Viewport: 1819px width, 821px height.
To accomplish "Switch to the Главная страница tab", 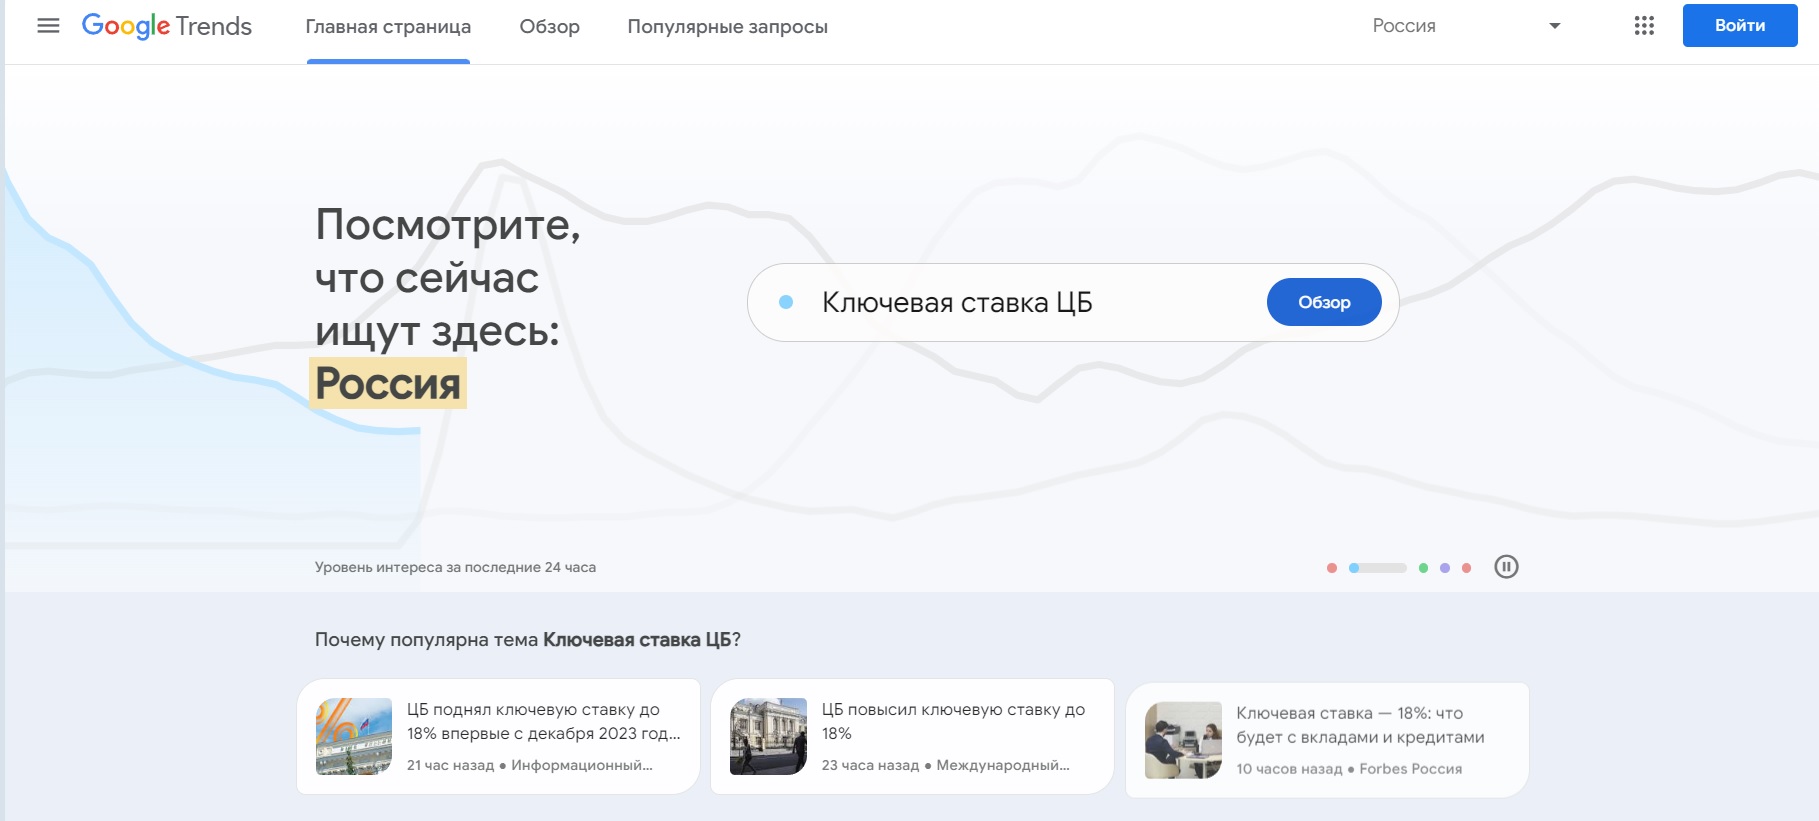I will pos(388,27).
